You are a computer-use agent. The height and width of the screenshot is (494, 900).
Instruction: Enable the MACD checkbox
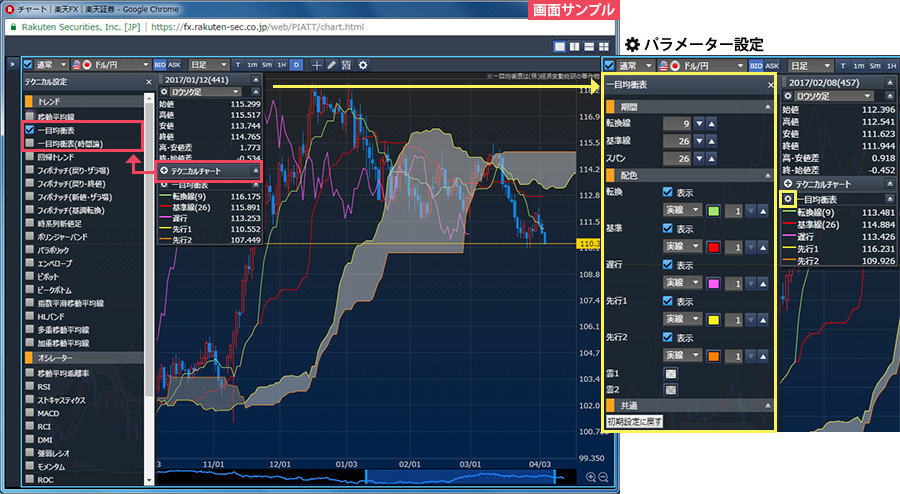click(x=29, y=413)
